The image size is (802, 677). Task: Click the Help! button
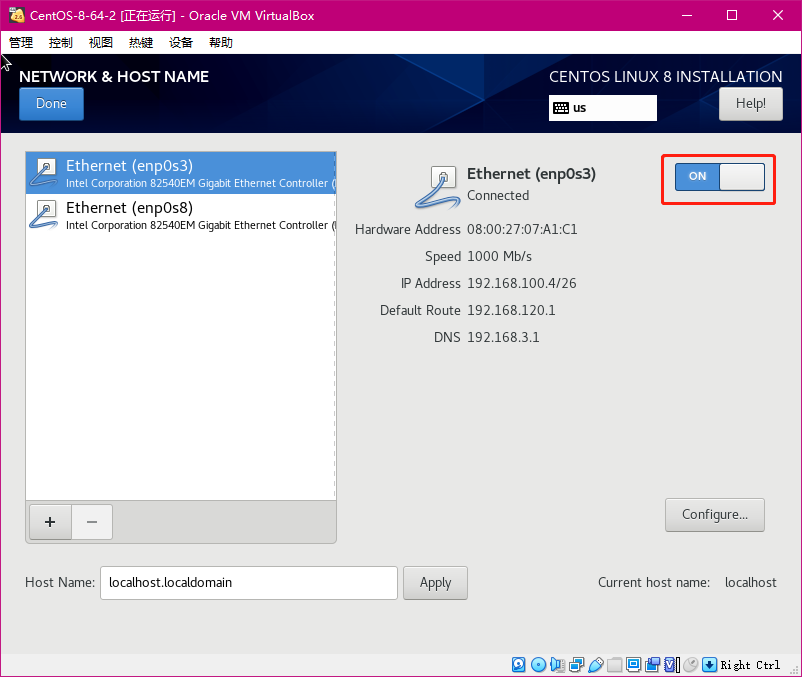tap(750, 104)
